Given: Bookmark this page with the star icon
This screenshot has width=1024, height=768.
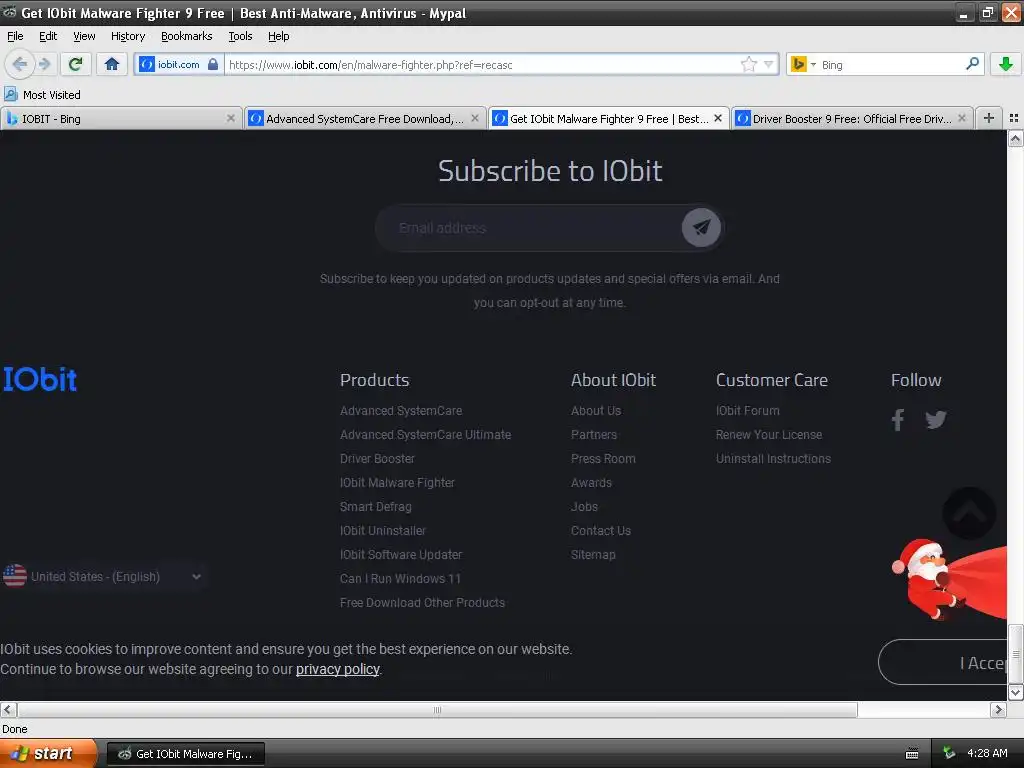Looking at the screenshot, I should point(748,64).
